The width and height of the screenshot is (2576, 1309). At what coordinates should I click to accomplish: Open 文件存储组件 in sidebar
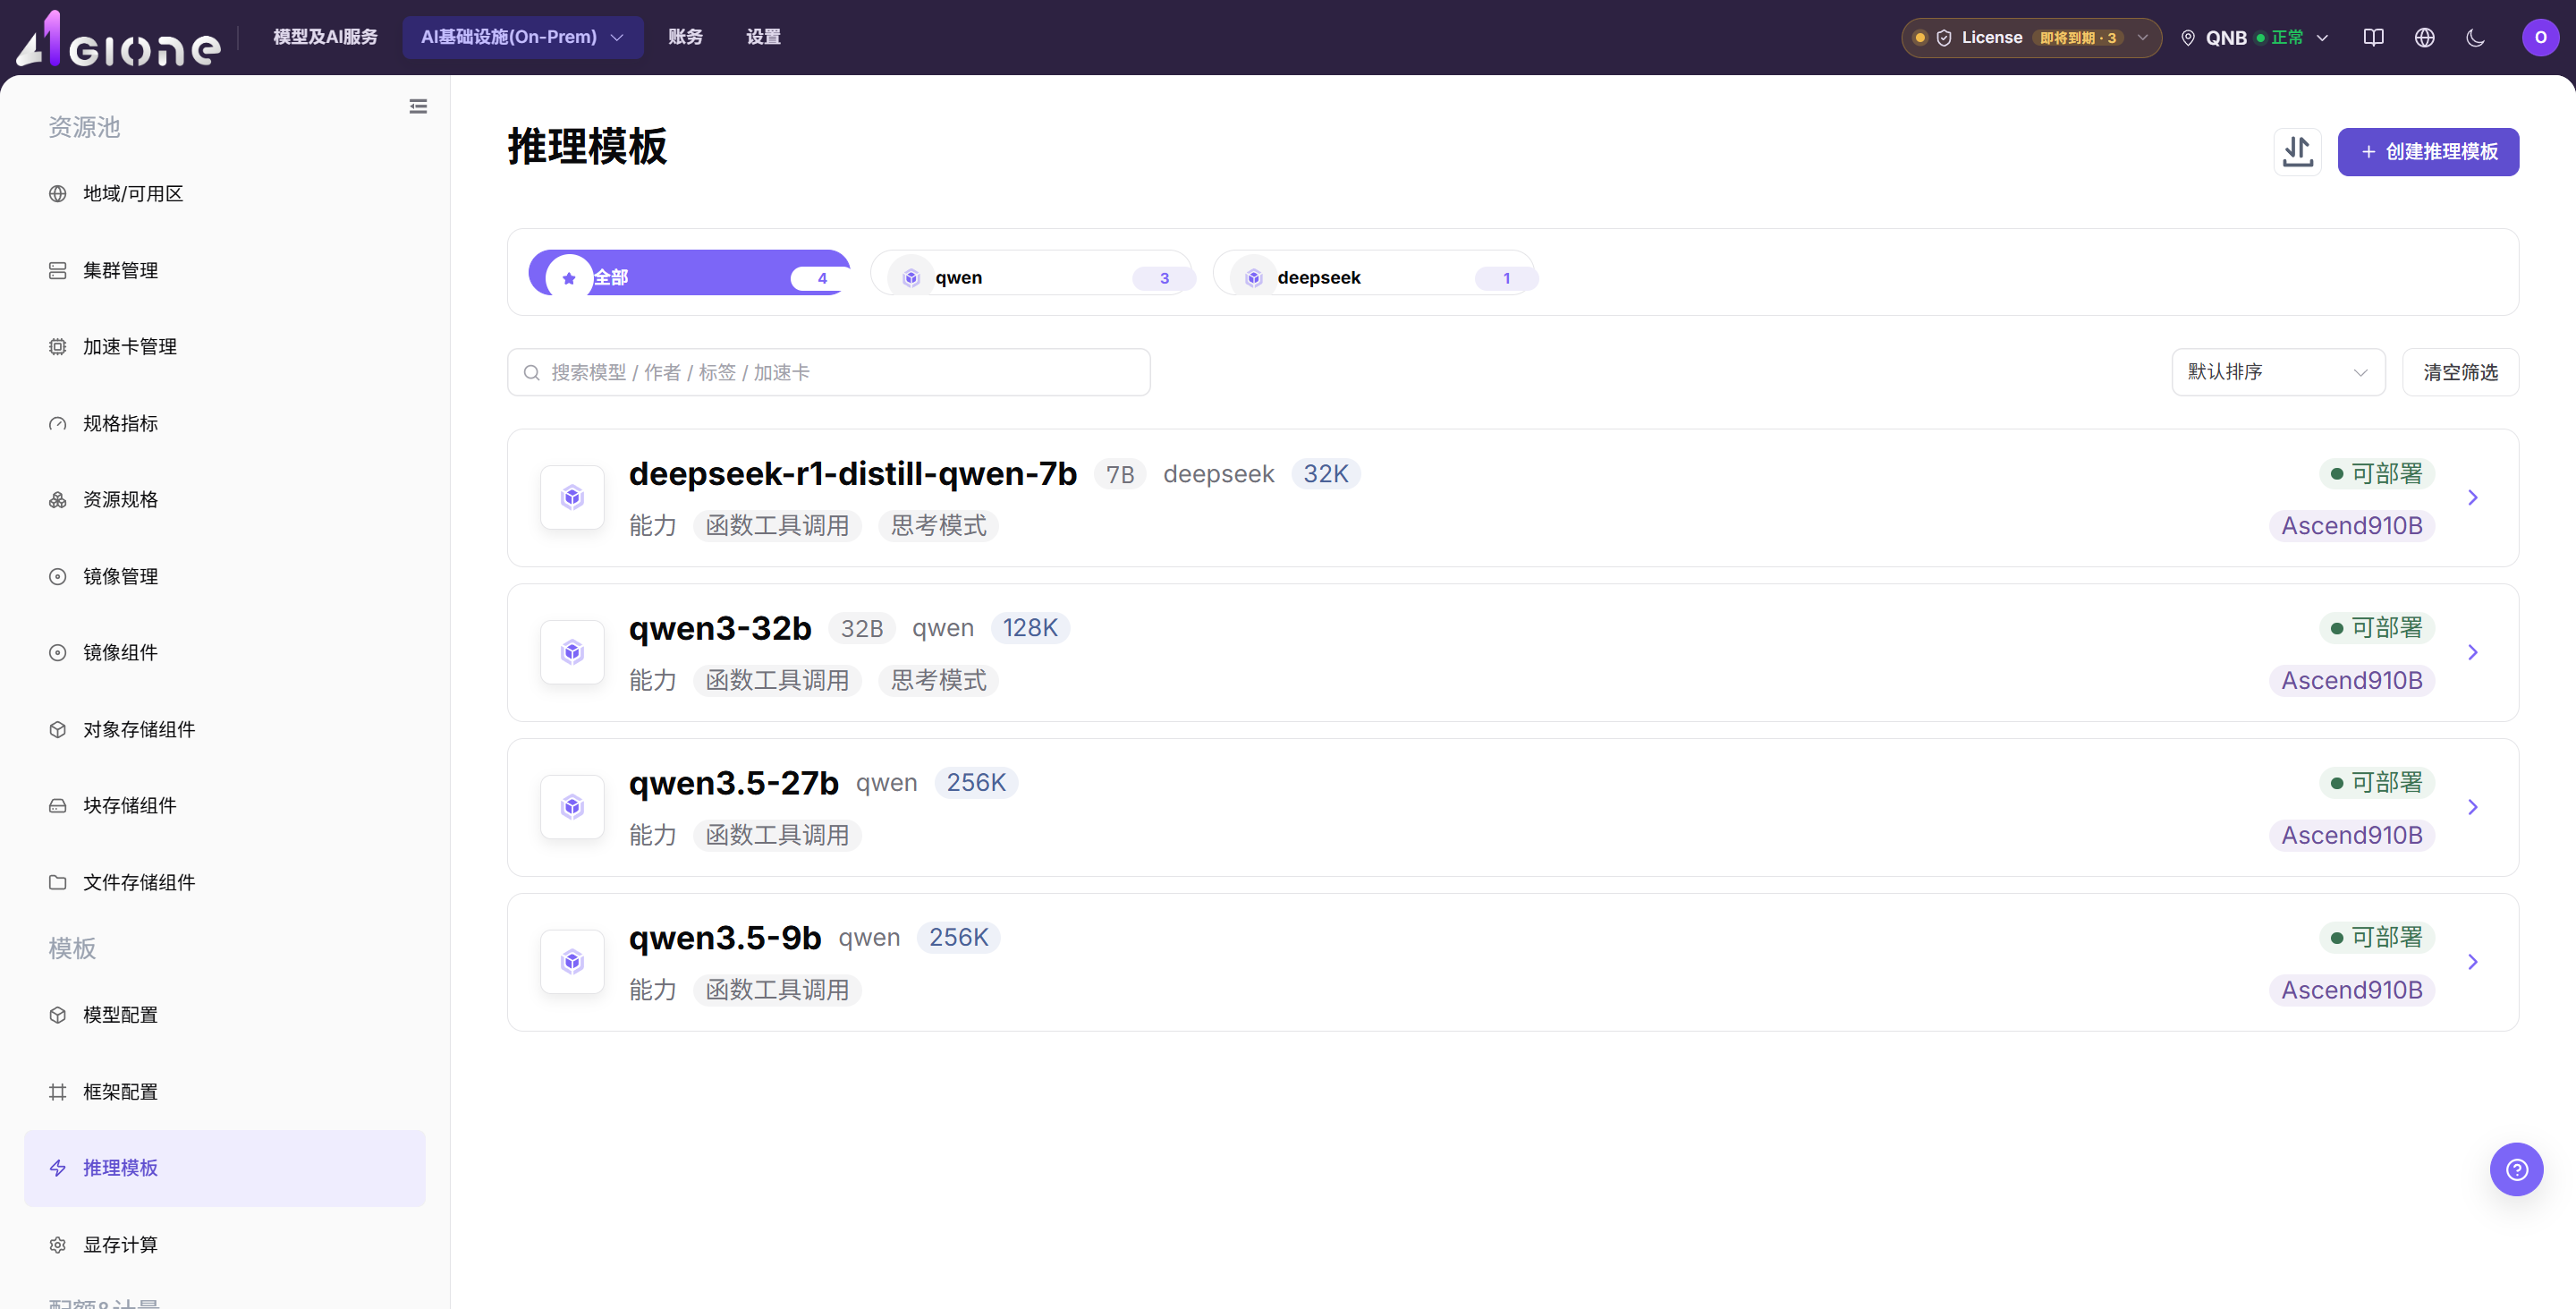coord(225,882)
